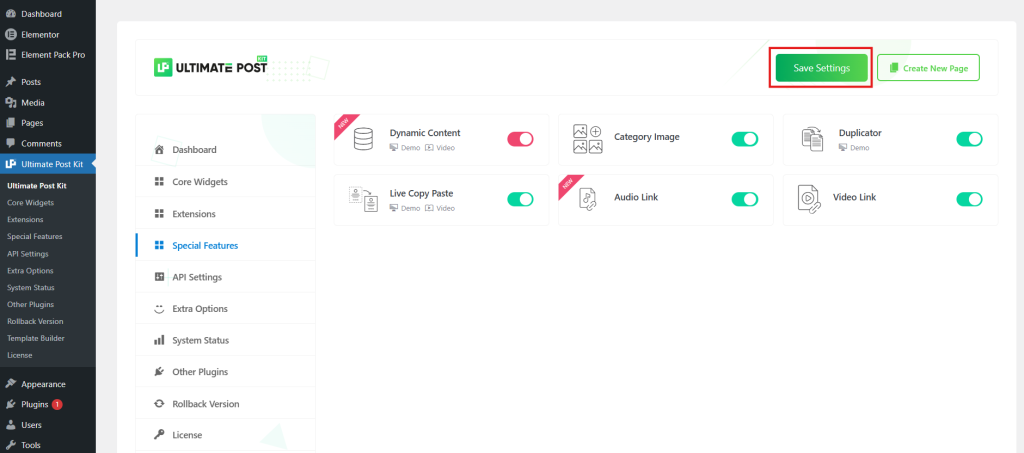Click the Plugins update count badge
This screenshot has width=1024, height=453.
click(57, 405)
